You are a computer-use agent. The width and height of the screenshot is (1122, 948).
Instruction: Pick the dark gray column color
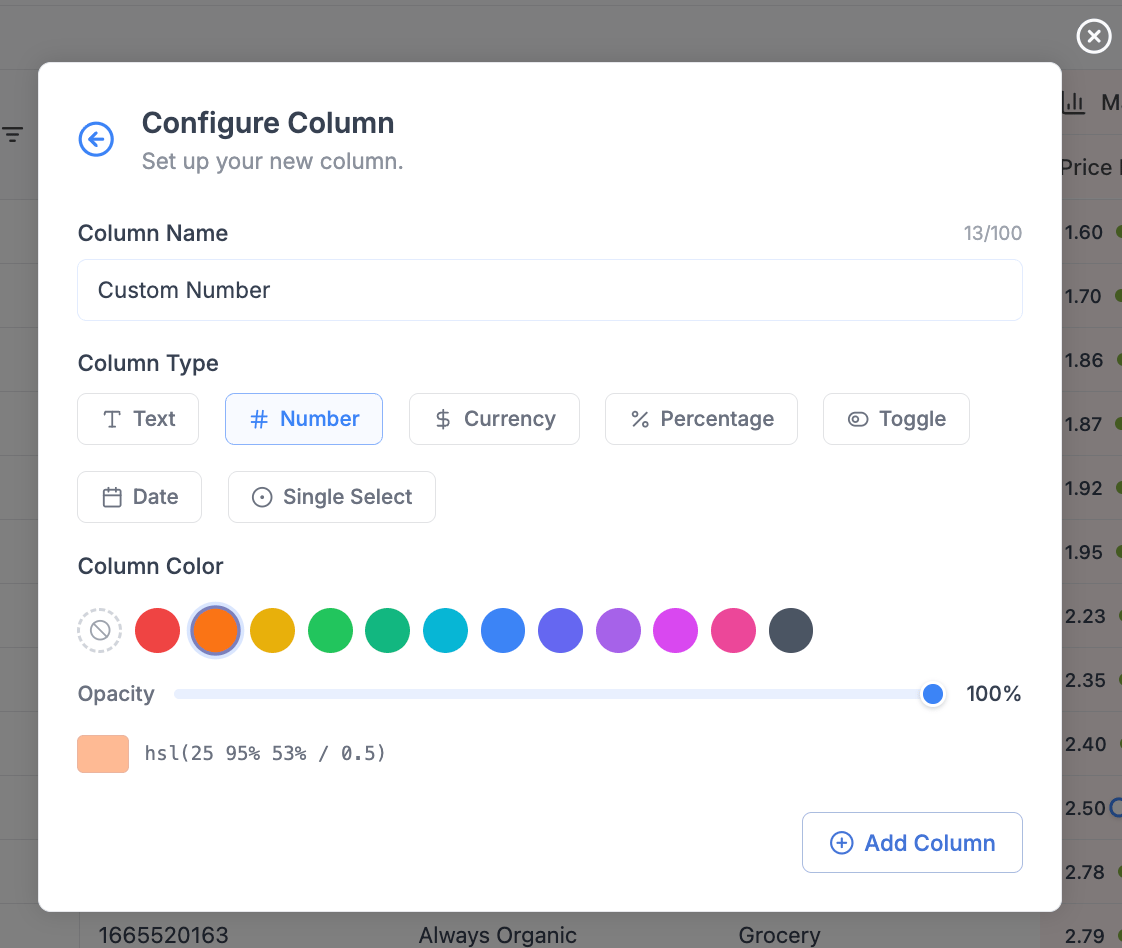click(791, 630)
